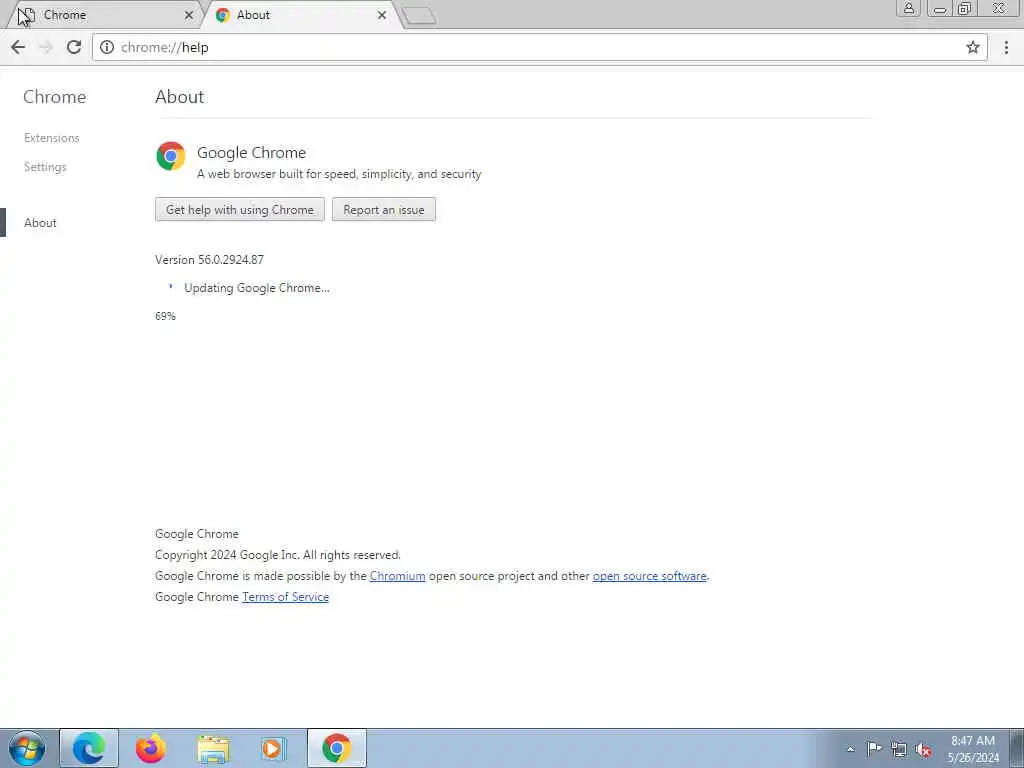1024x768 pixels.
Task: Select About in the sidebar
Action: [40, 223]
